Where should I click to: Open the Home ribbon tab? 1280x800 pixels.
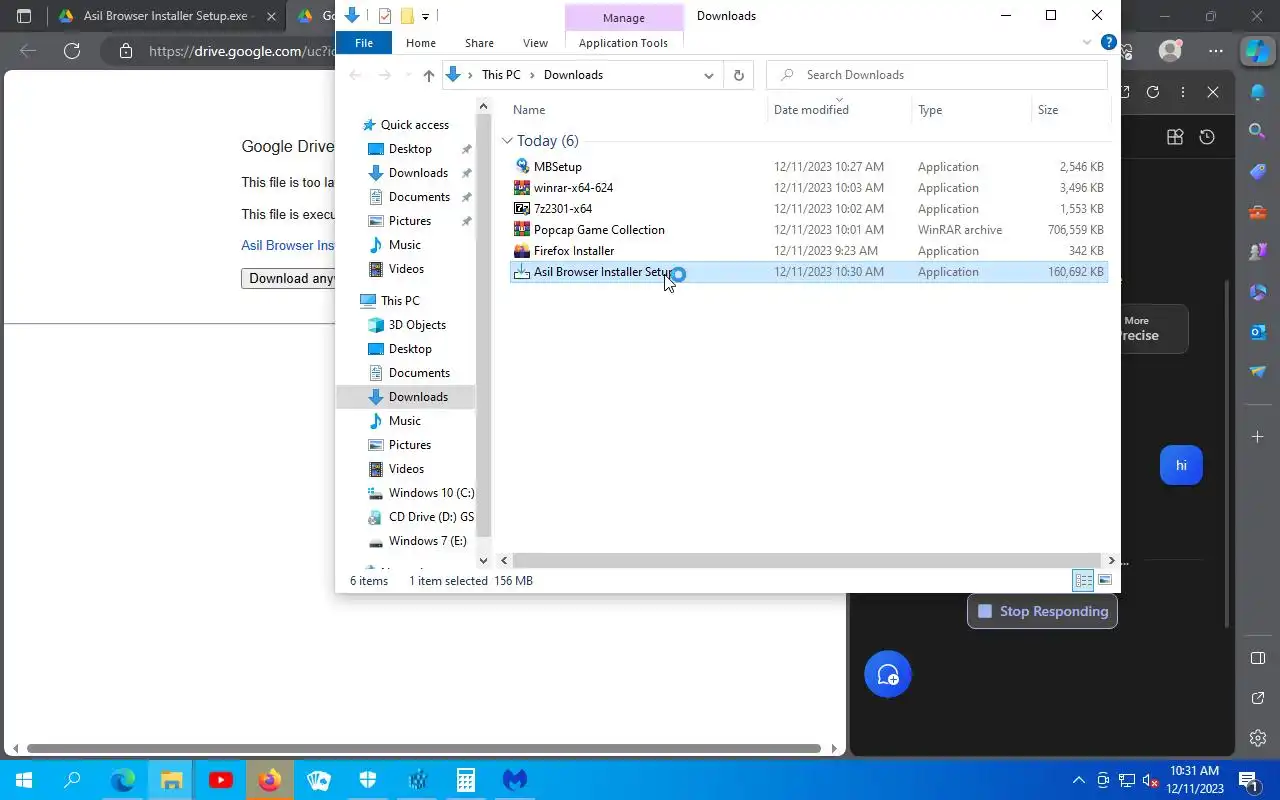pos(421,43)
